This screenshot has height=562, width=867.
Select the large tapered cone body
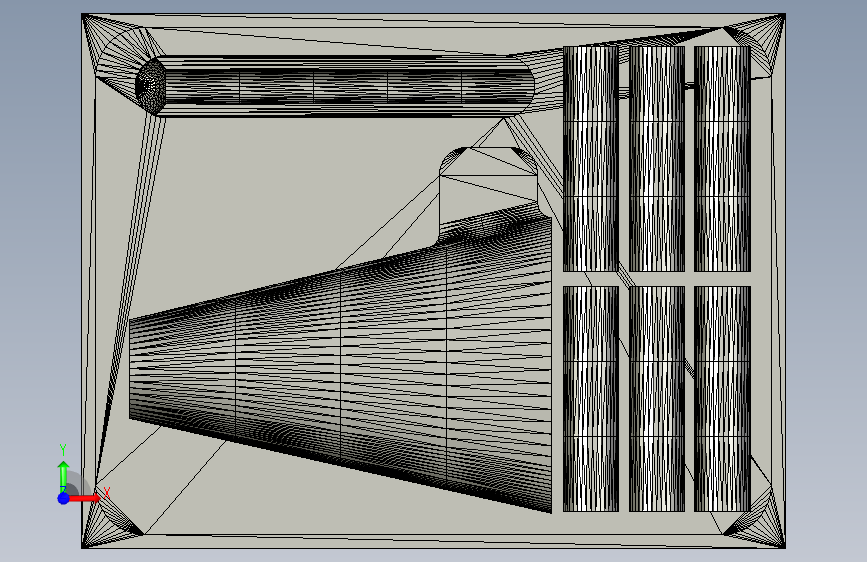(x=341, y=365)
